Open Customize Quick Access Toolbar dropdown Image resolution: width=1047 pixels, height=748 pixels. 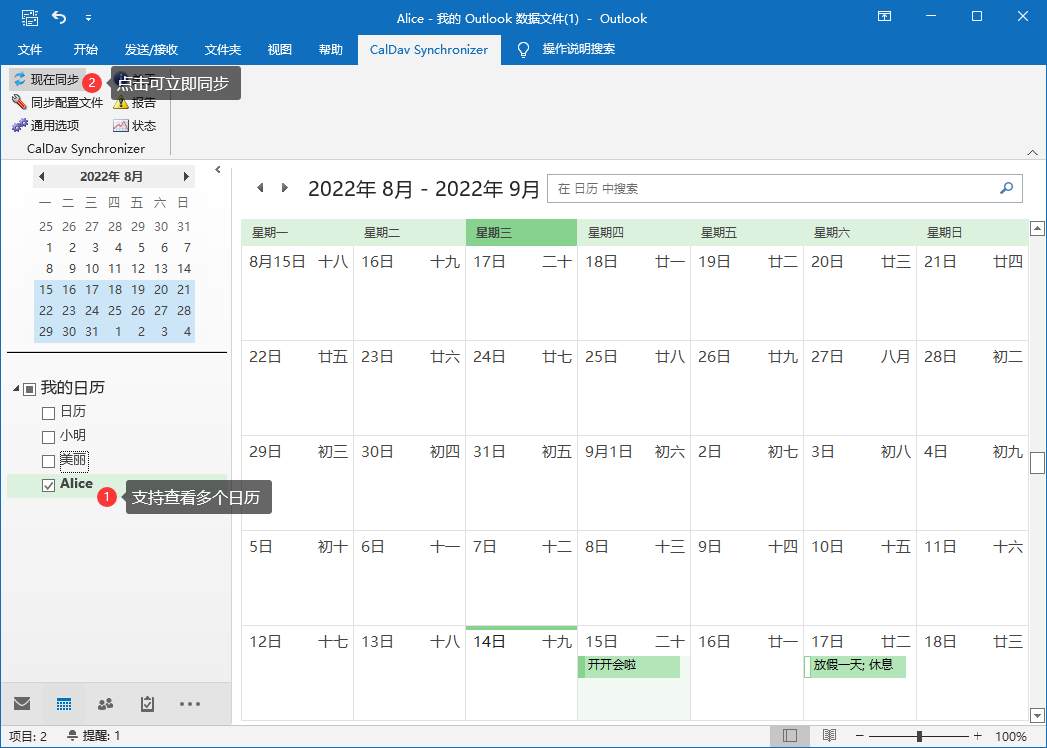pyautogui.click(x=88, y=19)
